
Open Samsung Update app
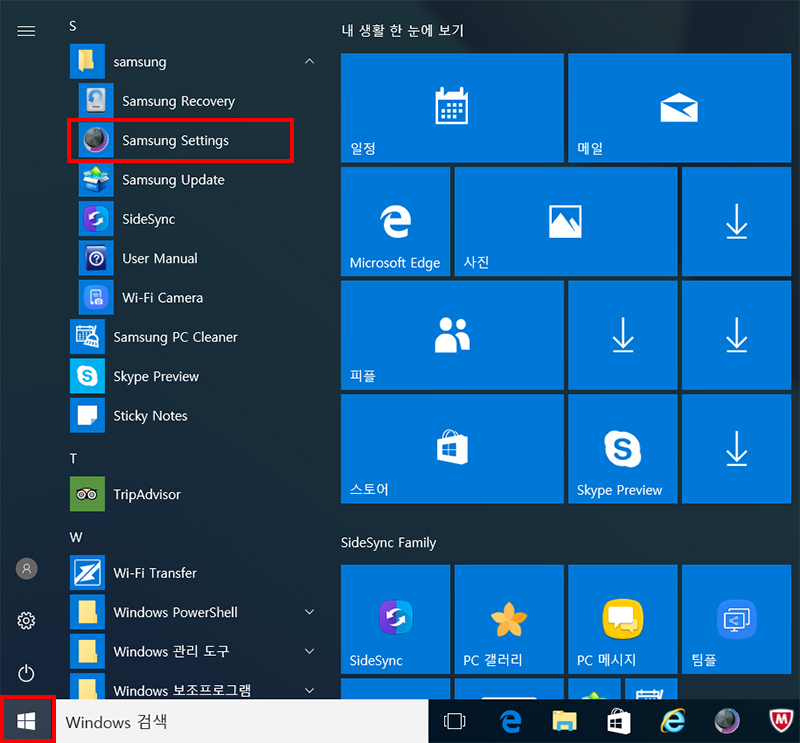click(x=196, y=180)
